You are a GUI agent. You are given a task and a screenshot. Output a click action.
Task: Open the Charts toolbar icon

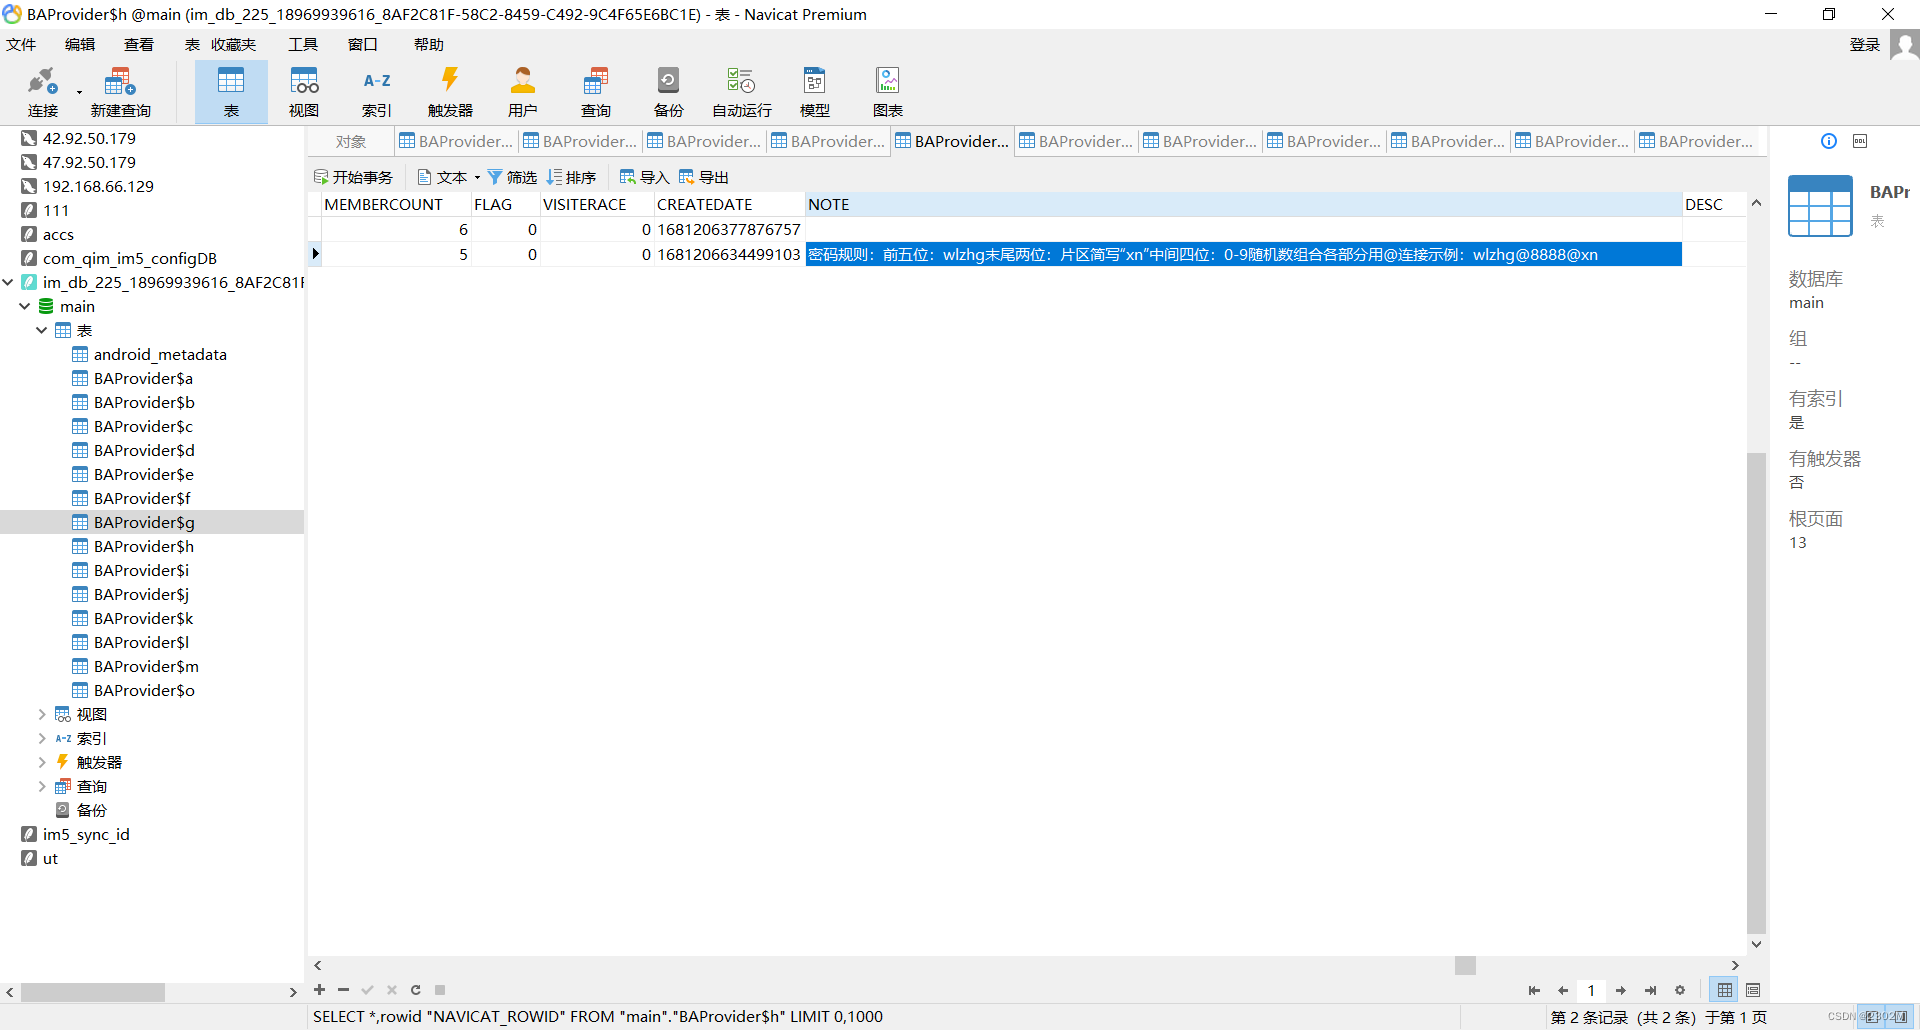888,92
